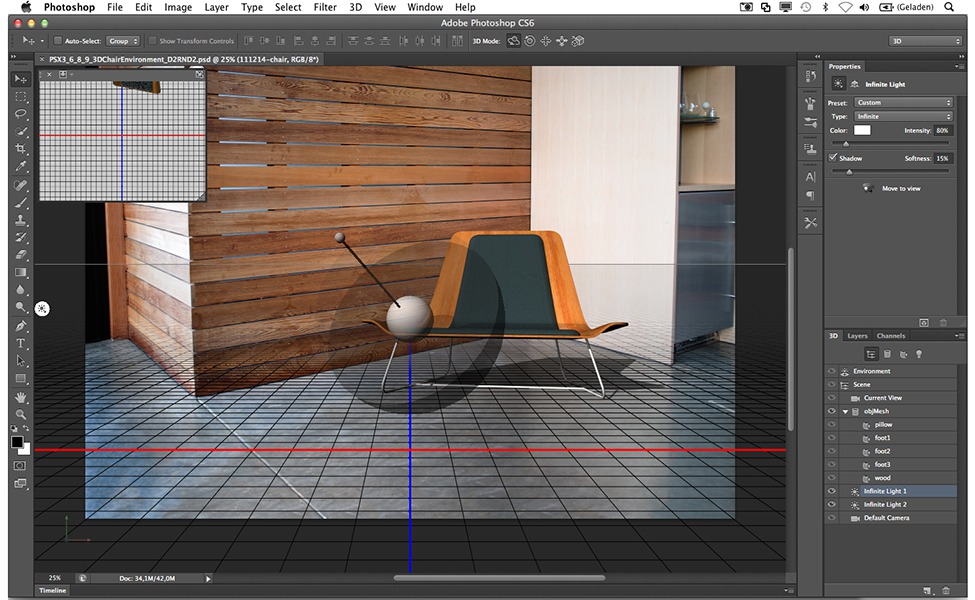This screenshot has width=975, height=600.
Task: Click the Eraser tool
Action: point(21,255)
